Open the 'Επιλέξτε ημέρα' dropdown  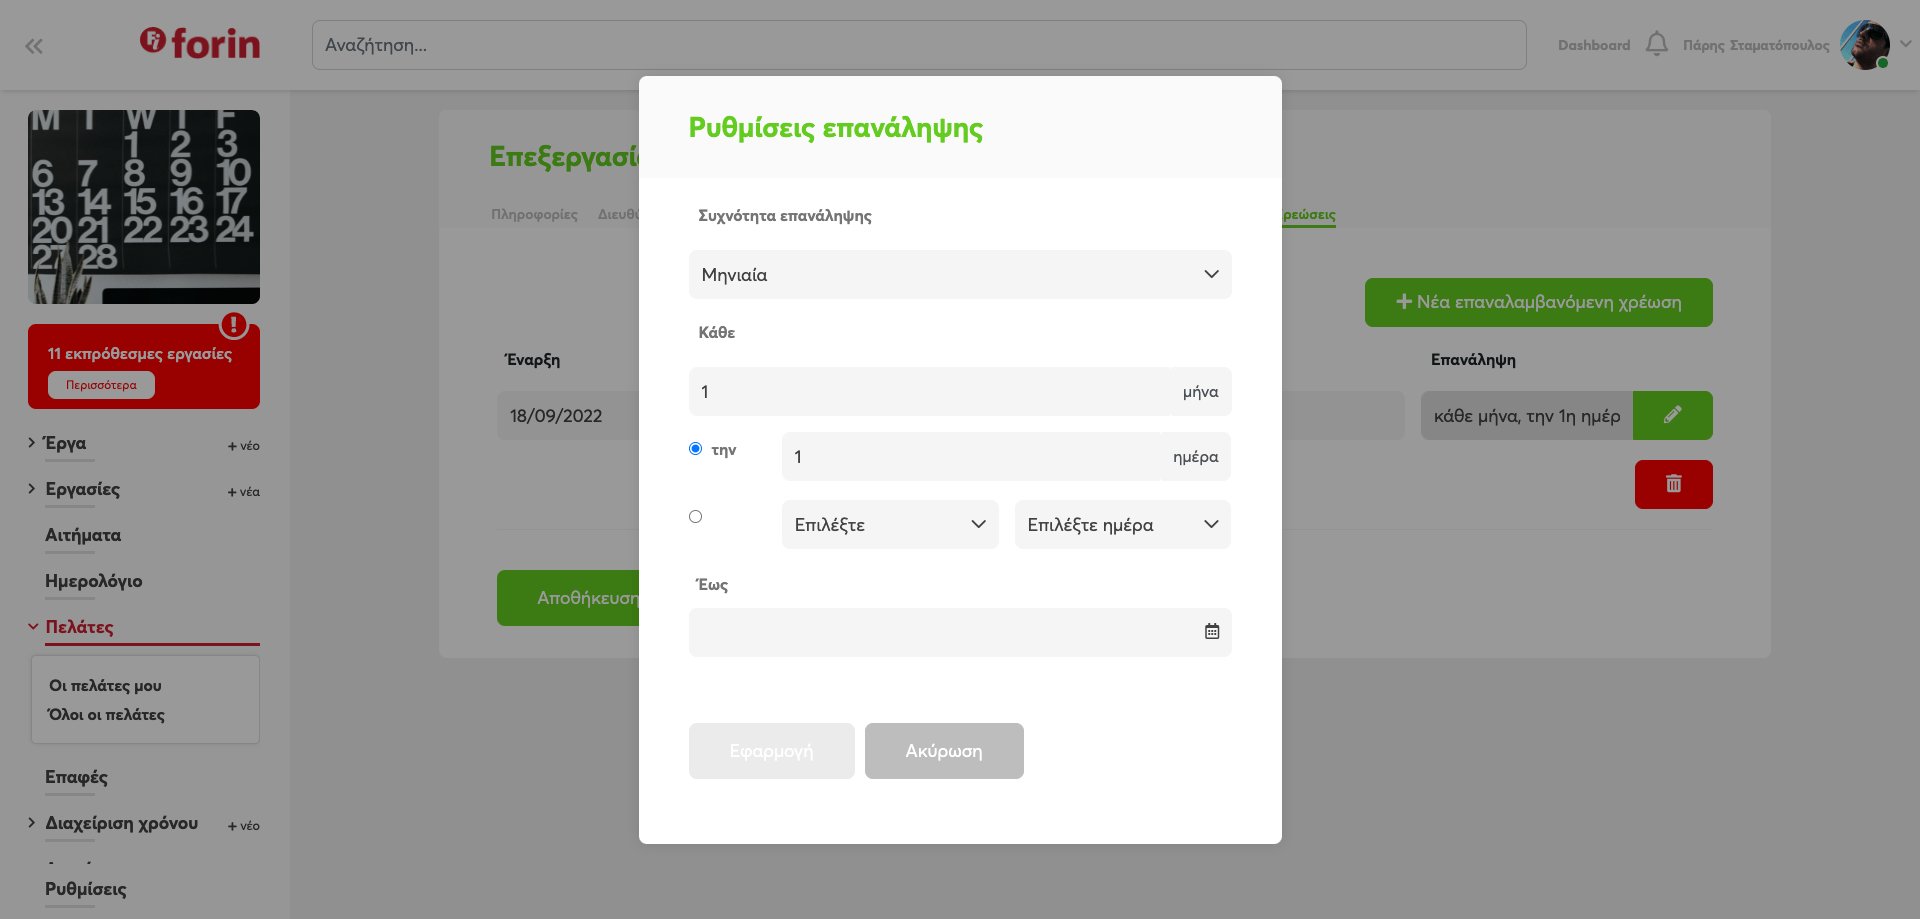[1122, 525]
